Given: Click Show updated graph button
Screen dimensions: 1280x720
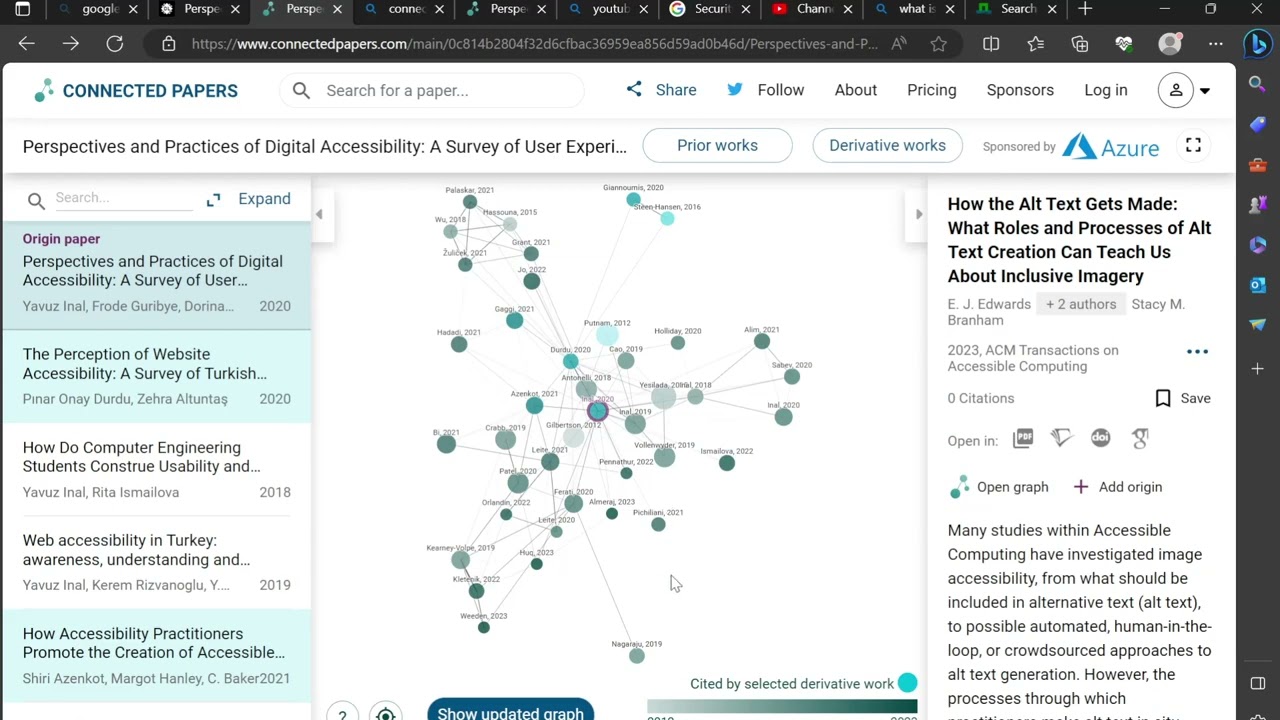Looking at the screenshot, I should pyautogui.click(x=510, y=711).
